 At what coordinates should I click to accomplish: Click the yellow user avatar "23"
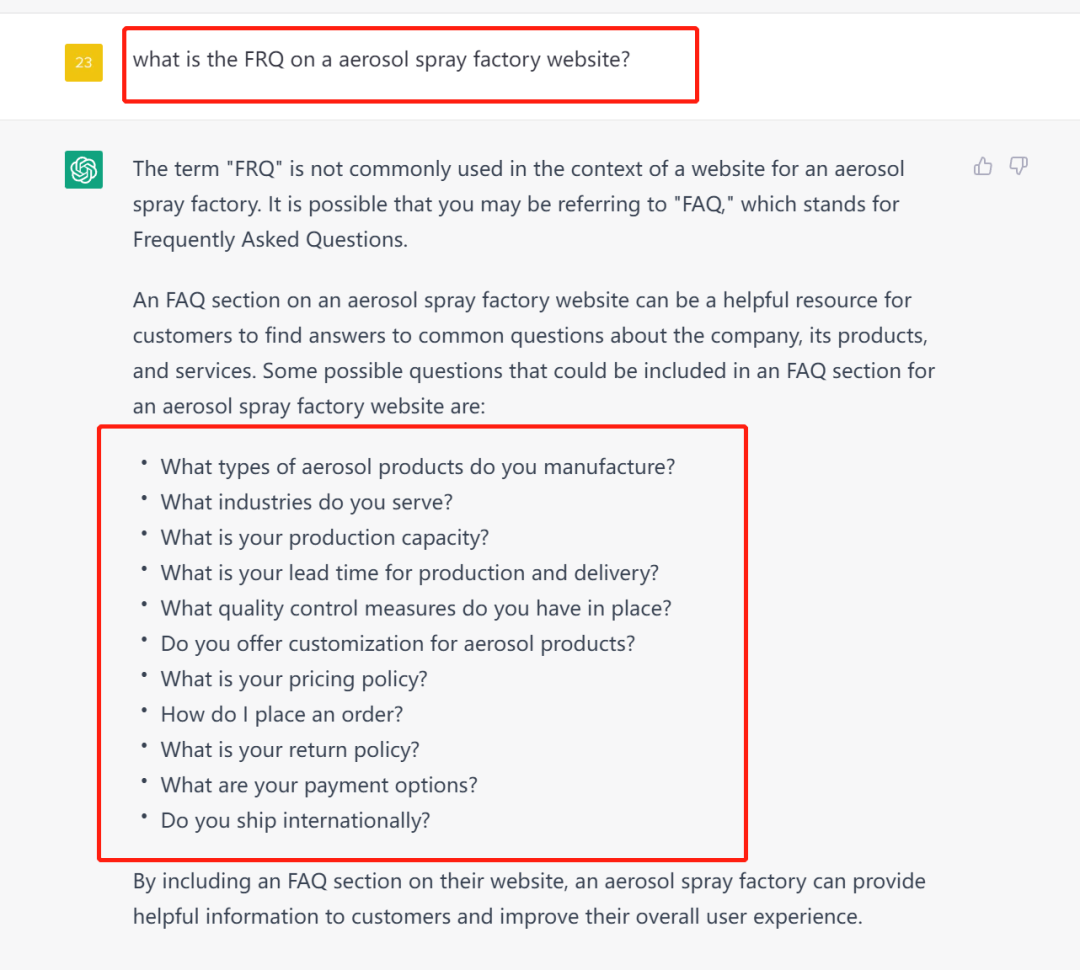coord(84,62)
